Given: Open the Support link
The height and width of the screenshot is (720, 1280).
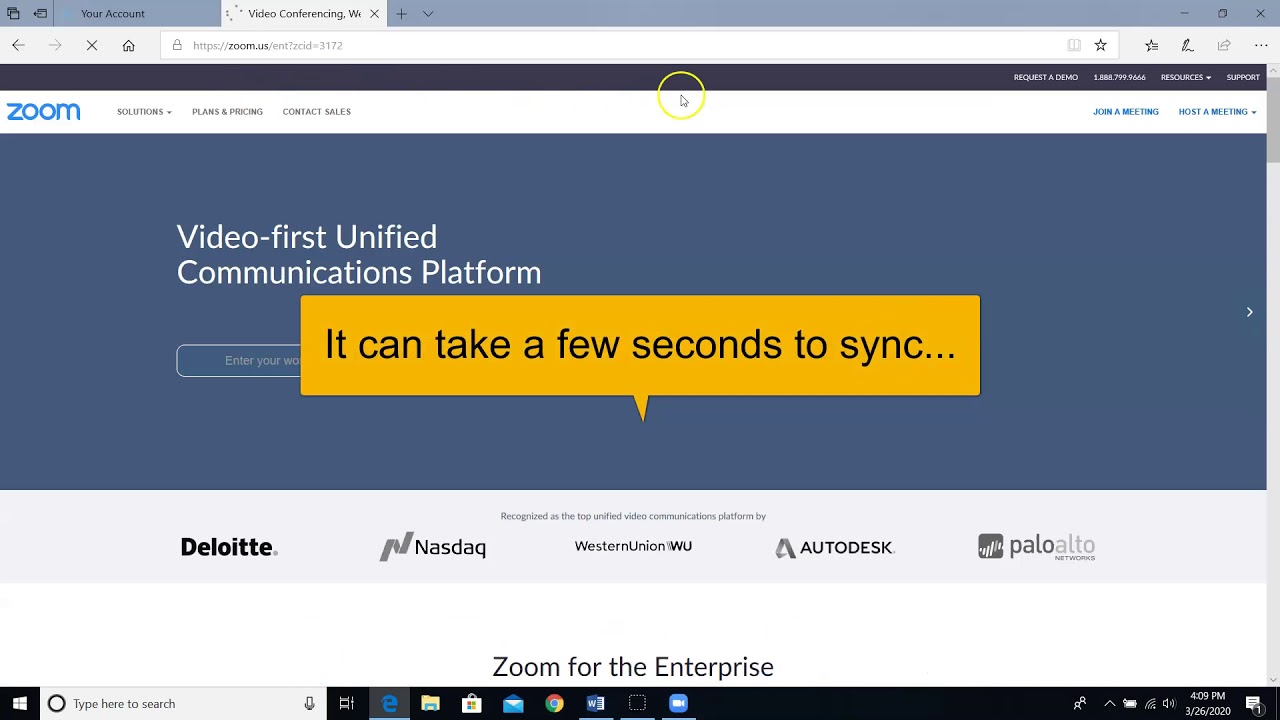Looking at the screenshot, I should [x=1243, y=77].
